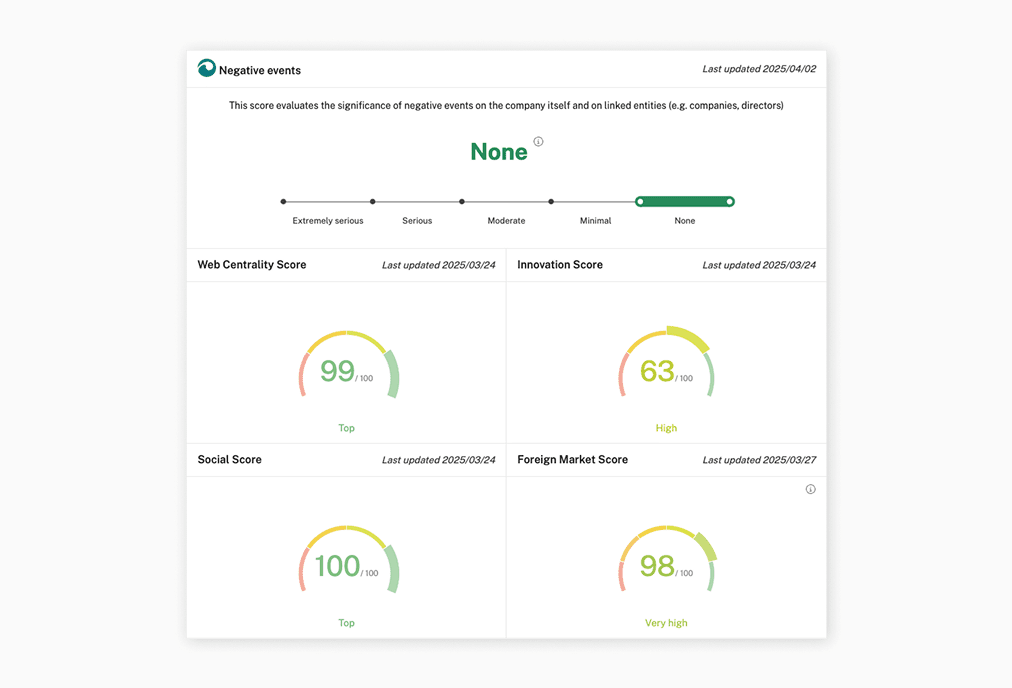Select the Serious point on severity scale
Image resolution: width=1012 pixels, height=688 pixels.
point(373,202)
